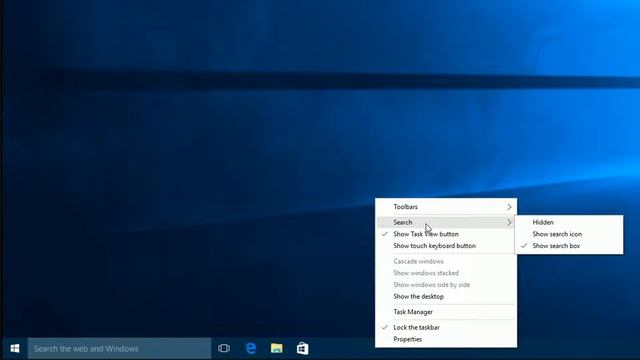The image size is (640, 360).
Task: Toggle 'Lock the taskbar' option
Action: point(446,327)
